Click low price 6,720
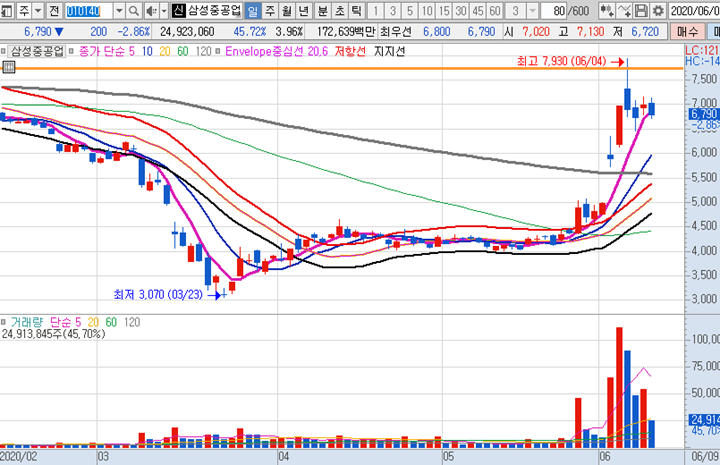 (645, 32)
